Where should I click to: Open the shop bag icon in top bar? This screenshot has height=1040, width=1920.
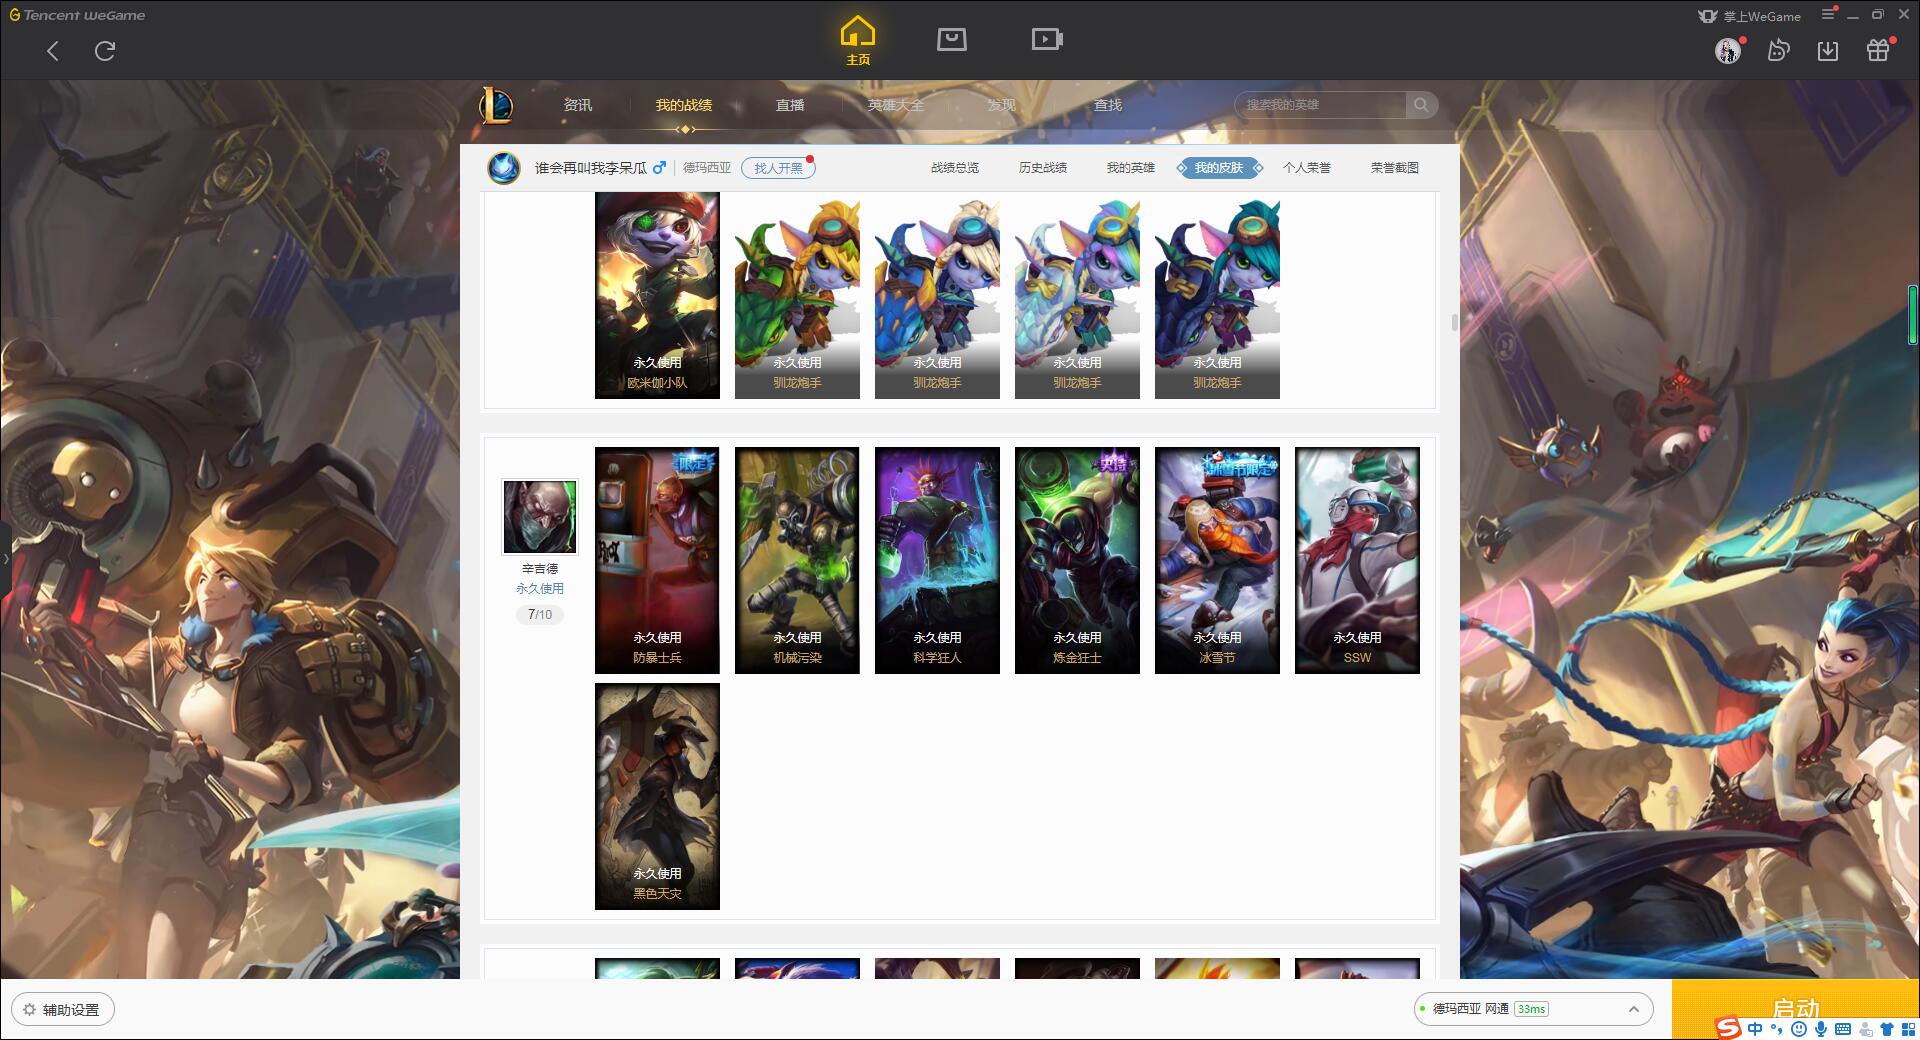951,39
